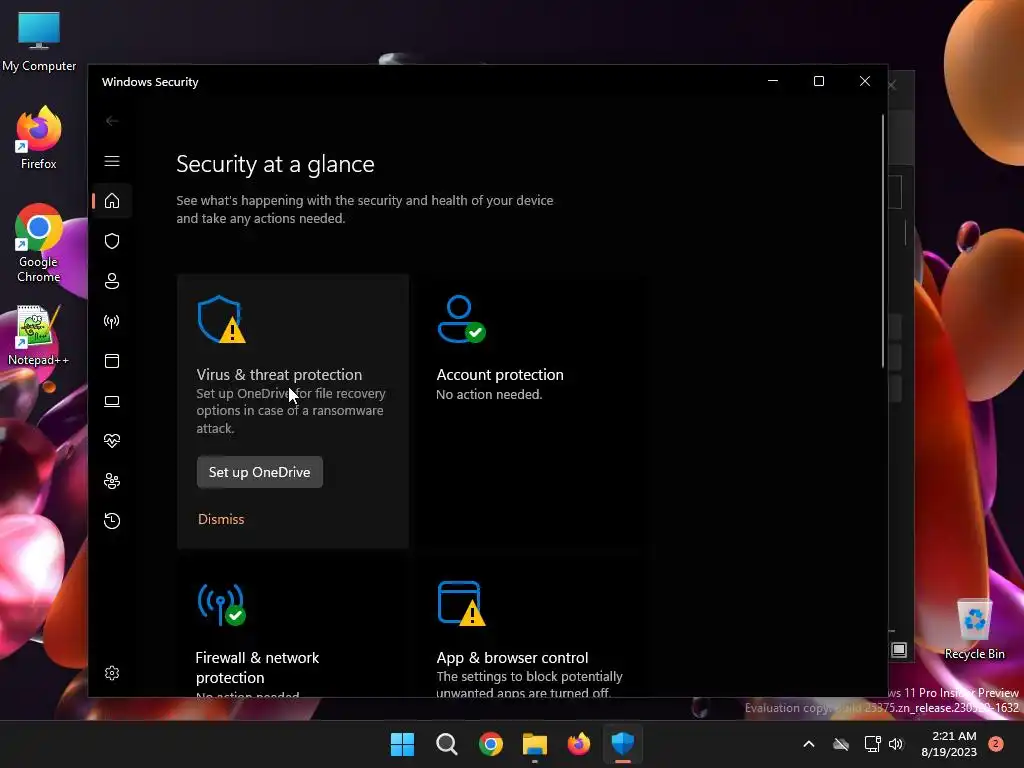Open Device performance & health sidebar icon
Screen dimensions: 1024x768
click(x=112, y=441)
